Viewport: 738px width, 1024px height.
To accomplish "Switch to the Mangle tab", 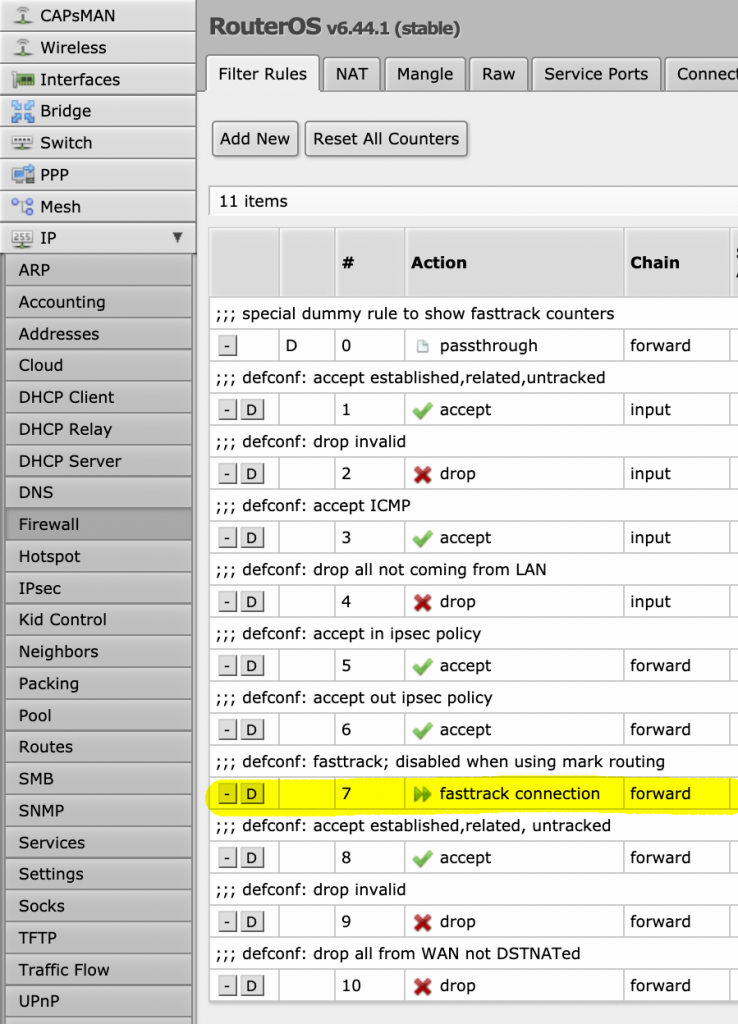I will pos(425,74).
